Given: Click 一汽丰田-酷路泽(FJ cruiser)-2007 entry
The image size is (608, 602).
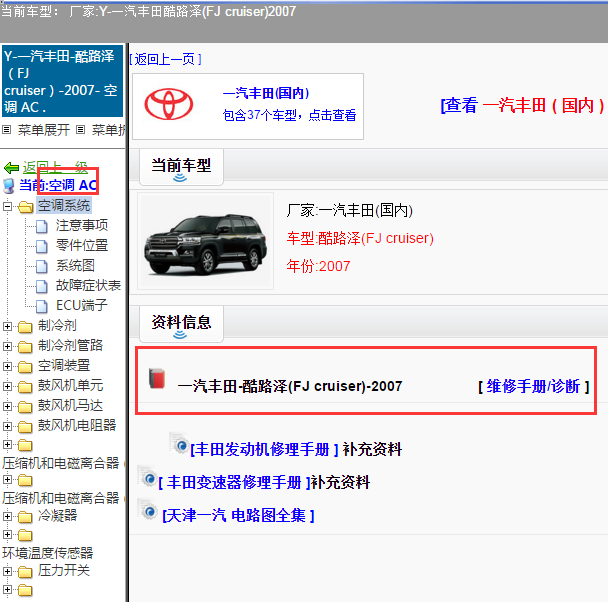Looking at the screenshot, I should pos(290,386).
